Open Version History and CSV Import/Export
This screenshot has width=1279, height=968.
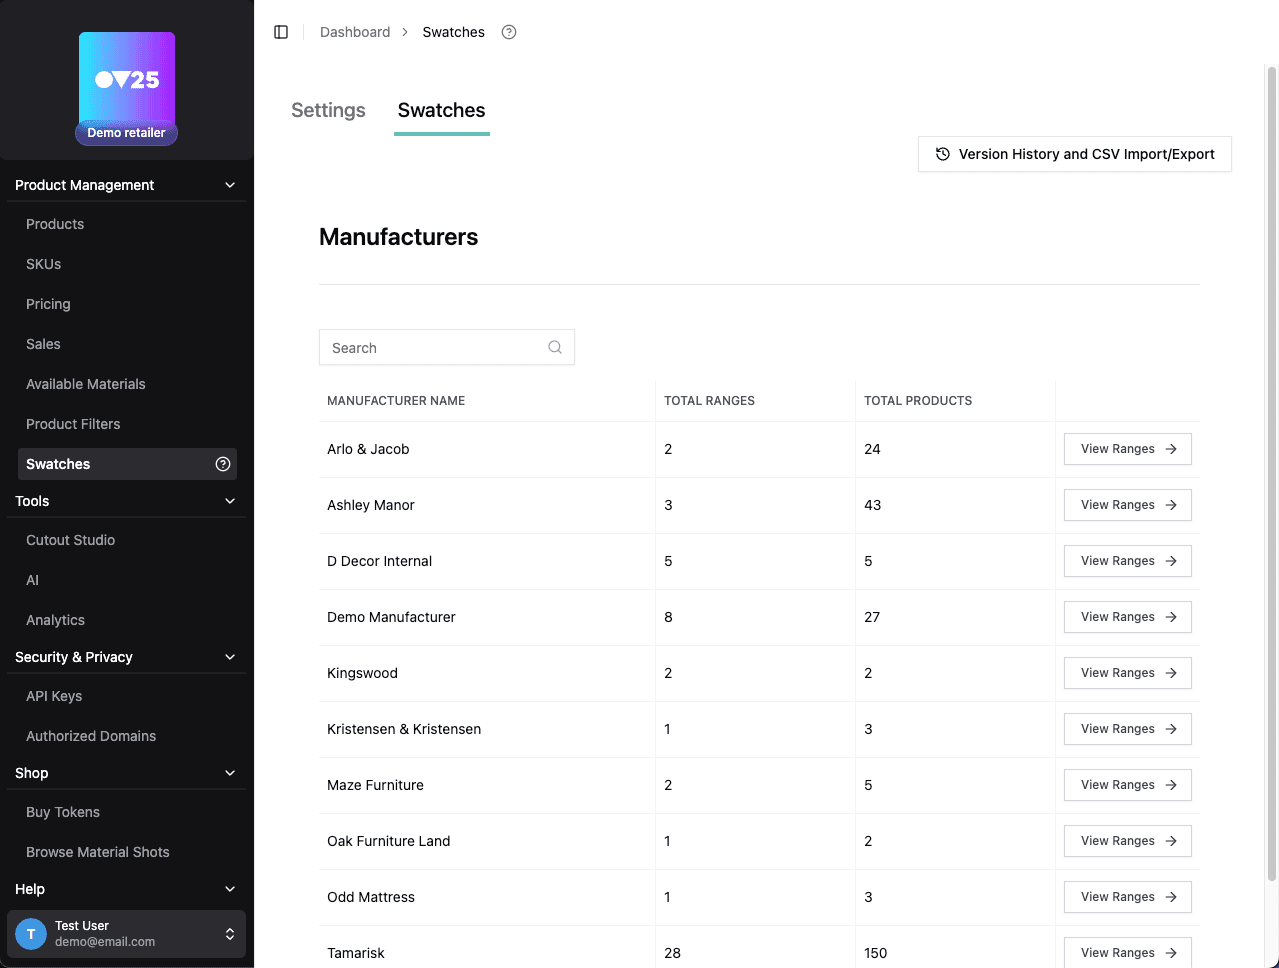coord(1074,154)
